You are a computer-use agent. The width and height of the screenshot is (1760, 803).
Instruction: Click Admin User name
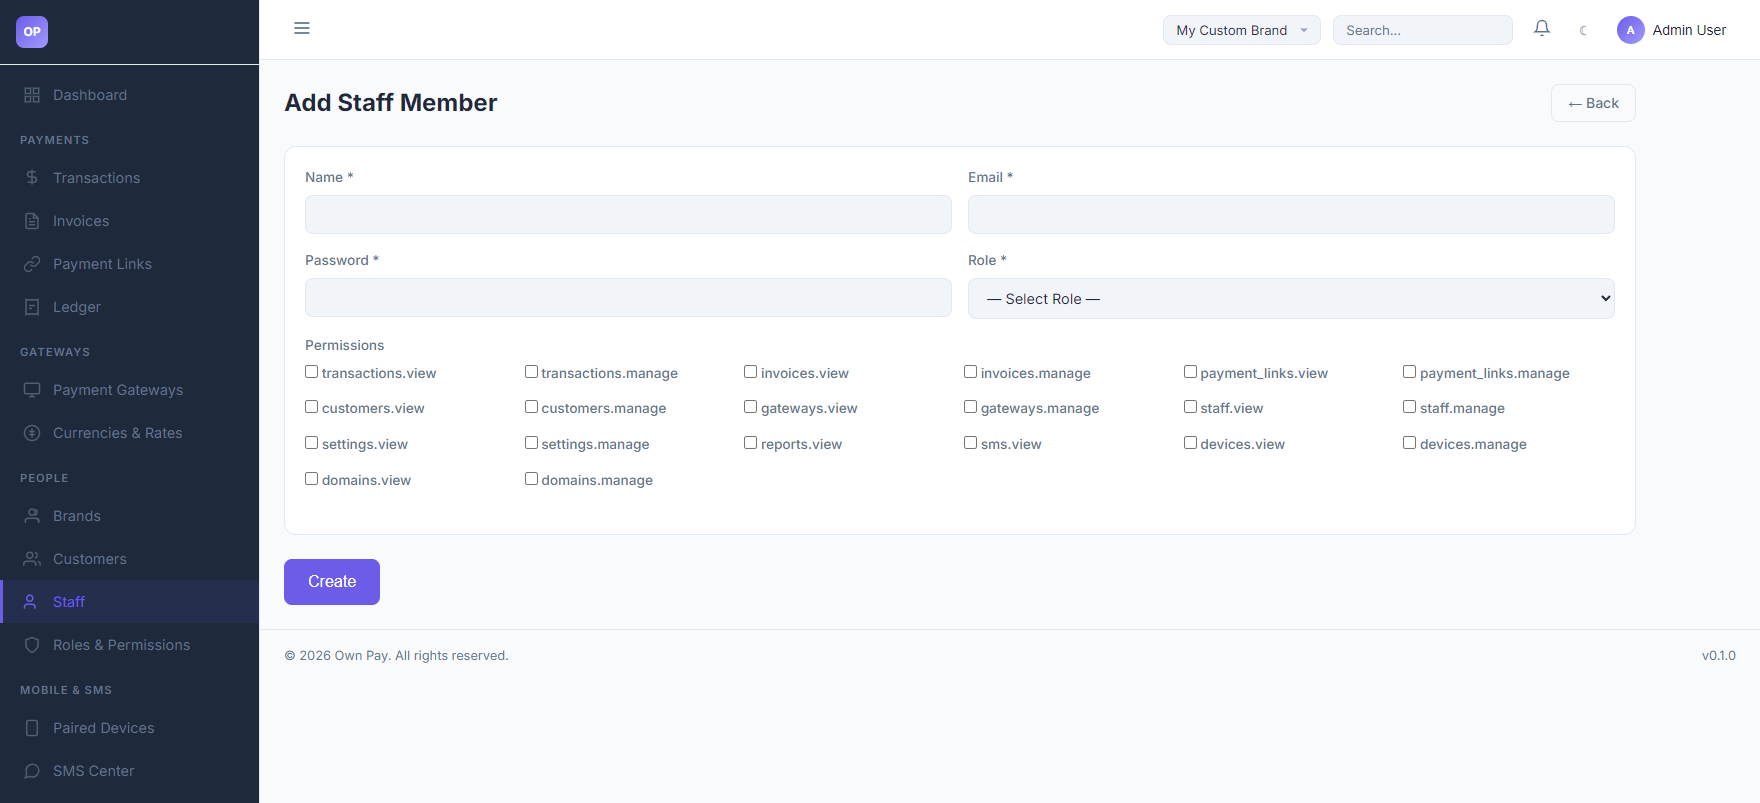1689,30
